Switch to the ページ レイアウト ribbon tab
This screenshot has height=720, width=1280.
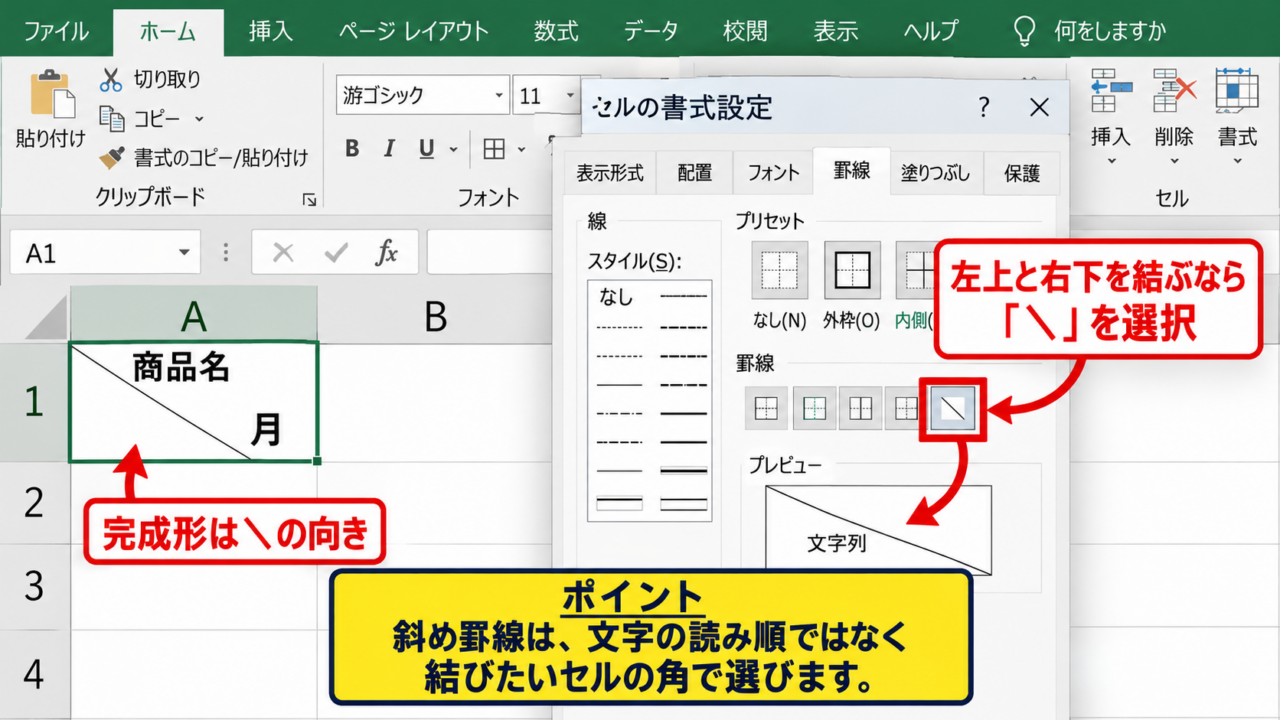click(x=413, y=31)
